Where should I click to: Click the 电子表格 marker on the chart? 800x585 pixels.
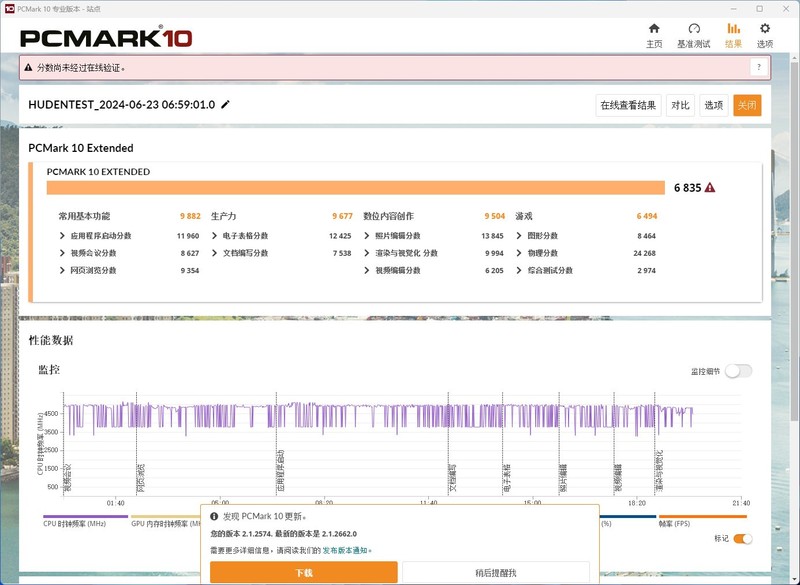coord(507,478)
